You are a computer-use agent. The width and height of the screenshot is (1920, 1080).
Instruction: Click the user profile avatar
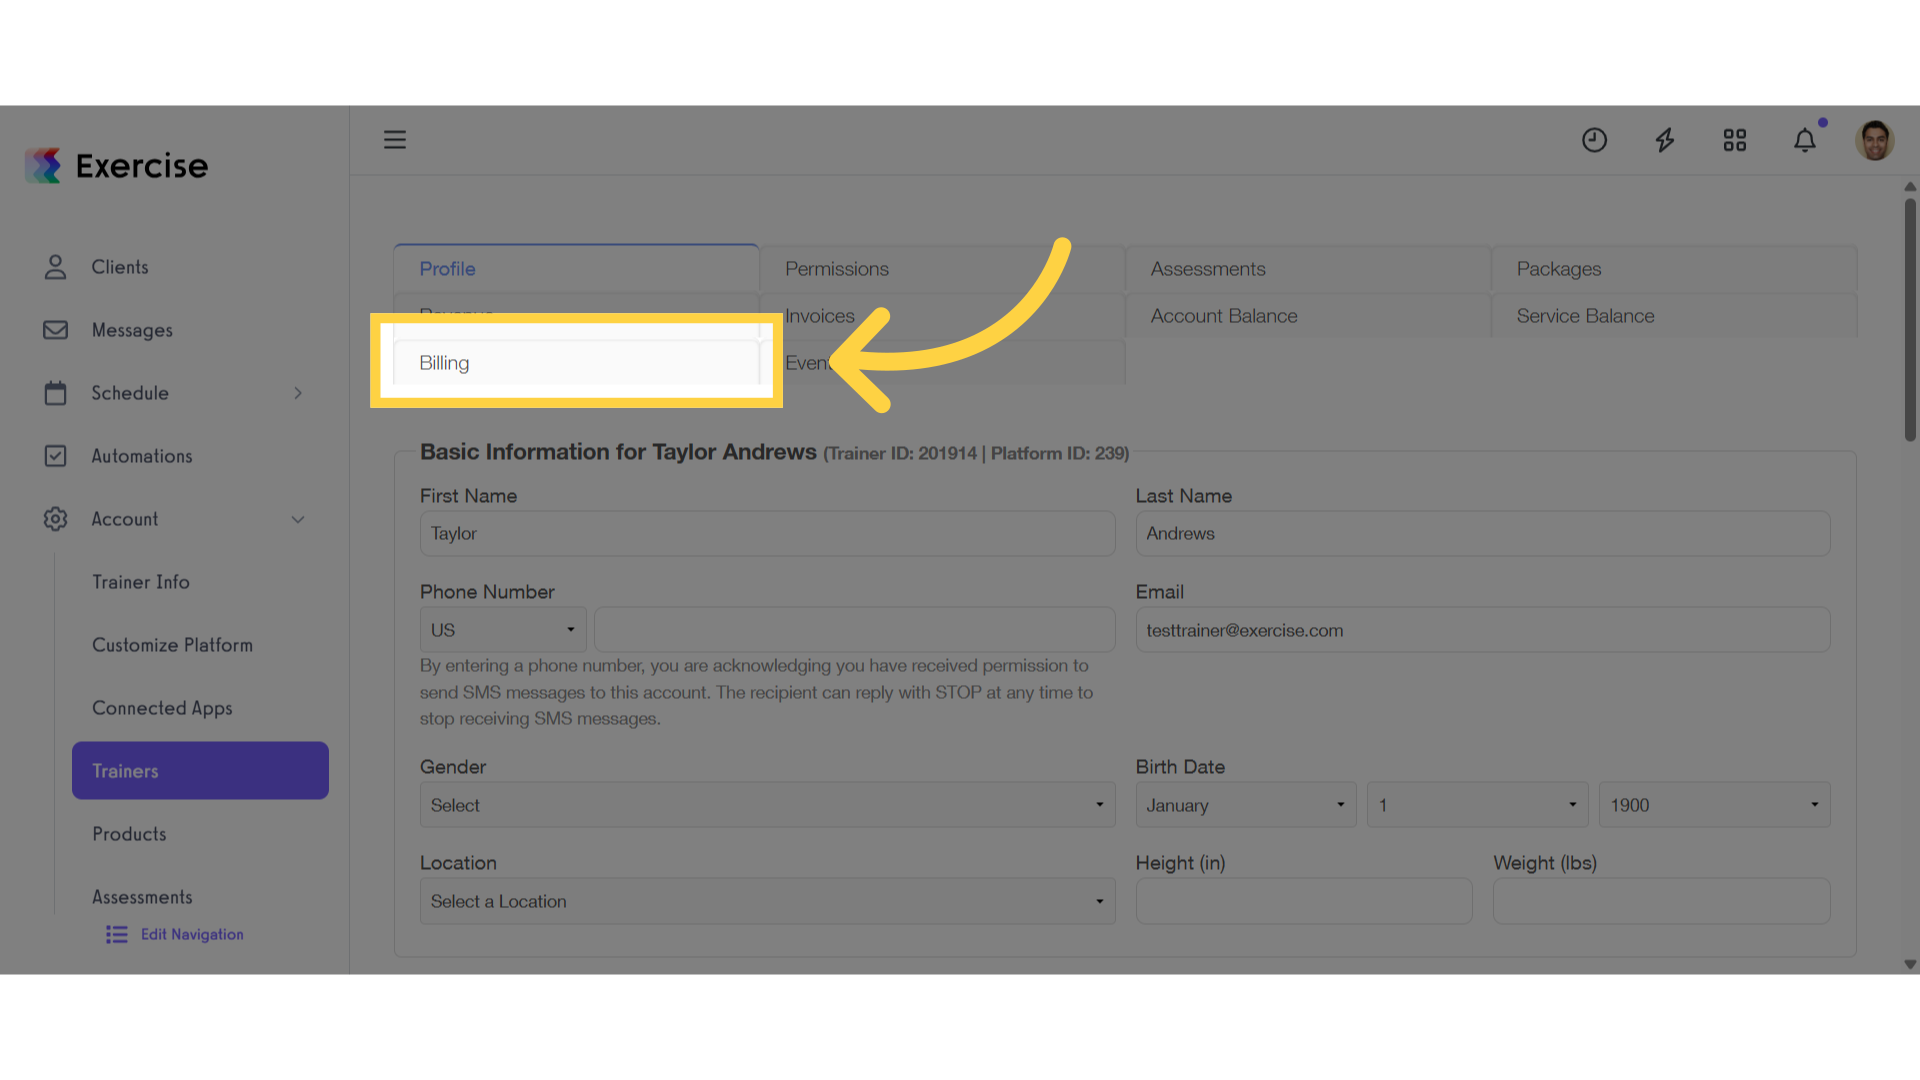point(1875,140)
